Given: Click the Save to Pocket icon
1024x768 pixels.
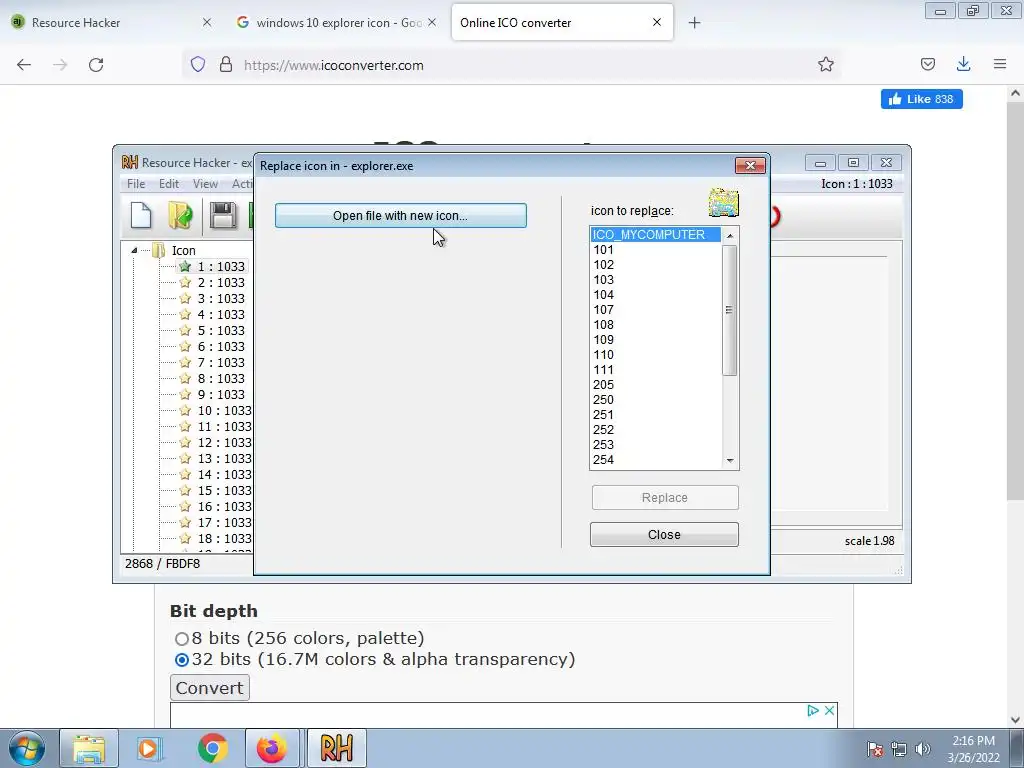Looking at the screenshot, I should pyautogui.click(x=927, y=65).
